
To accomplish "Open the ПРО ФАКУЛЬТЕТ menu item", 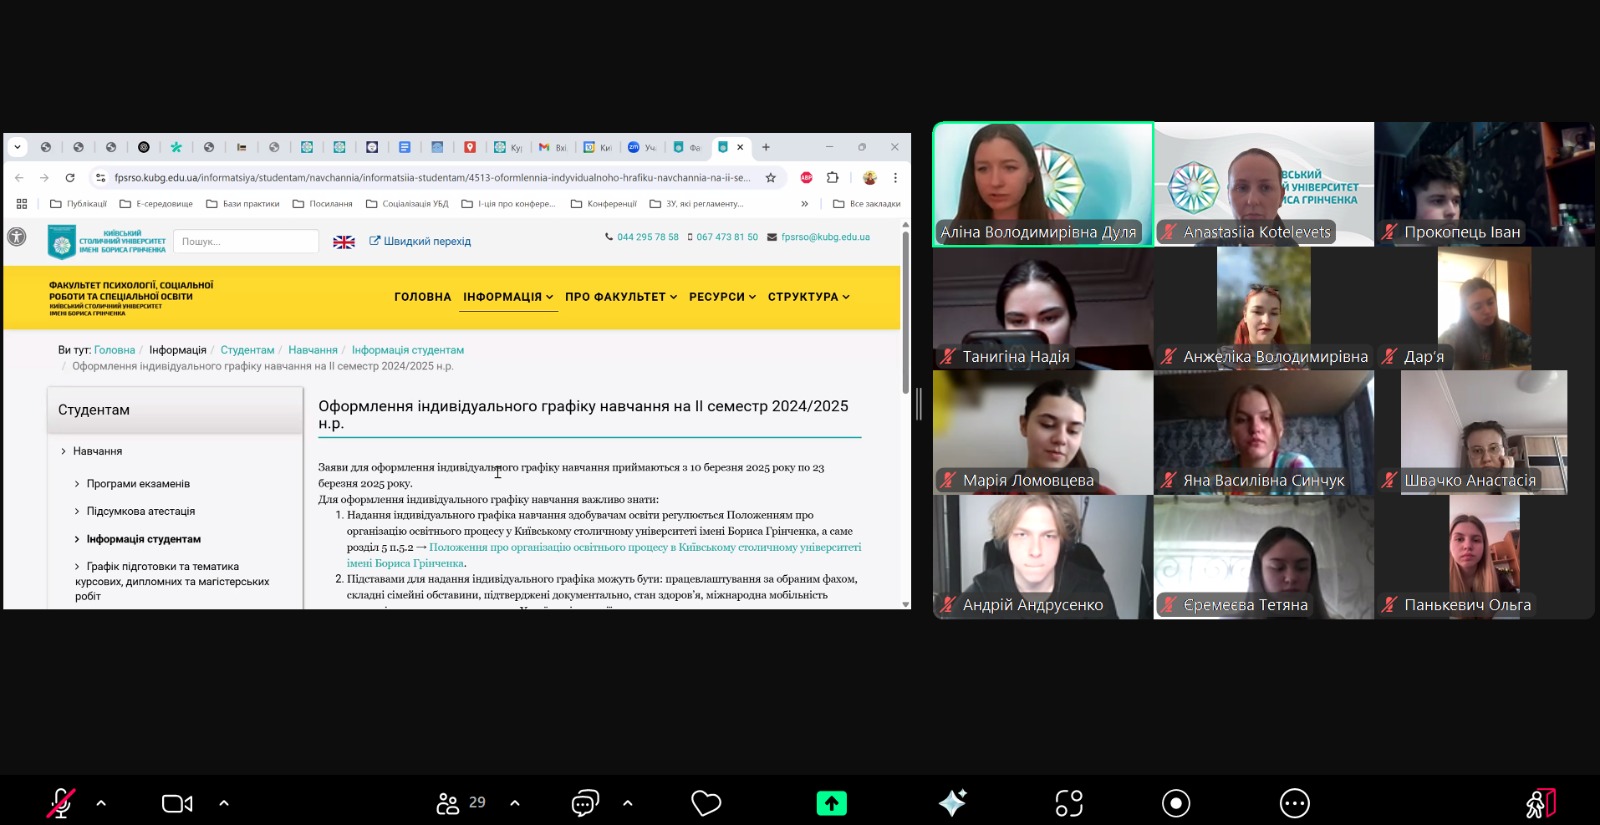I will (x=620, y=297).
